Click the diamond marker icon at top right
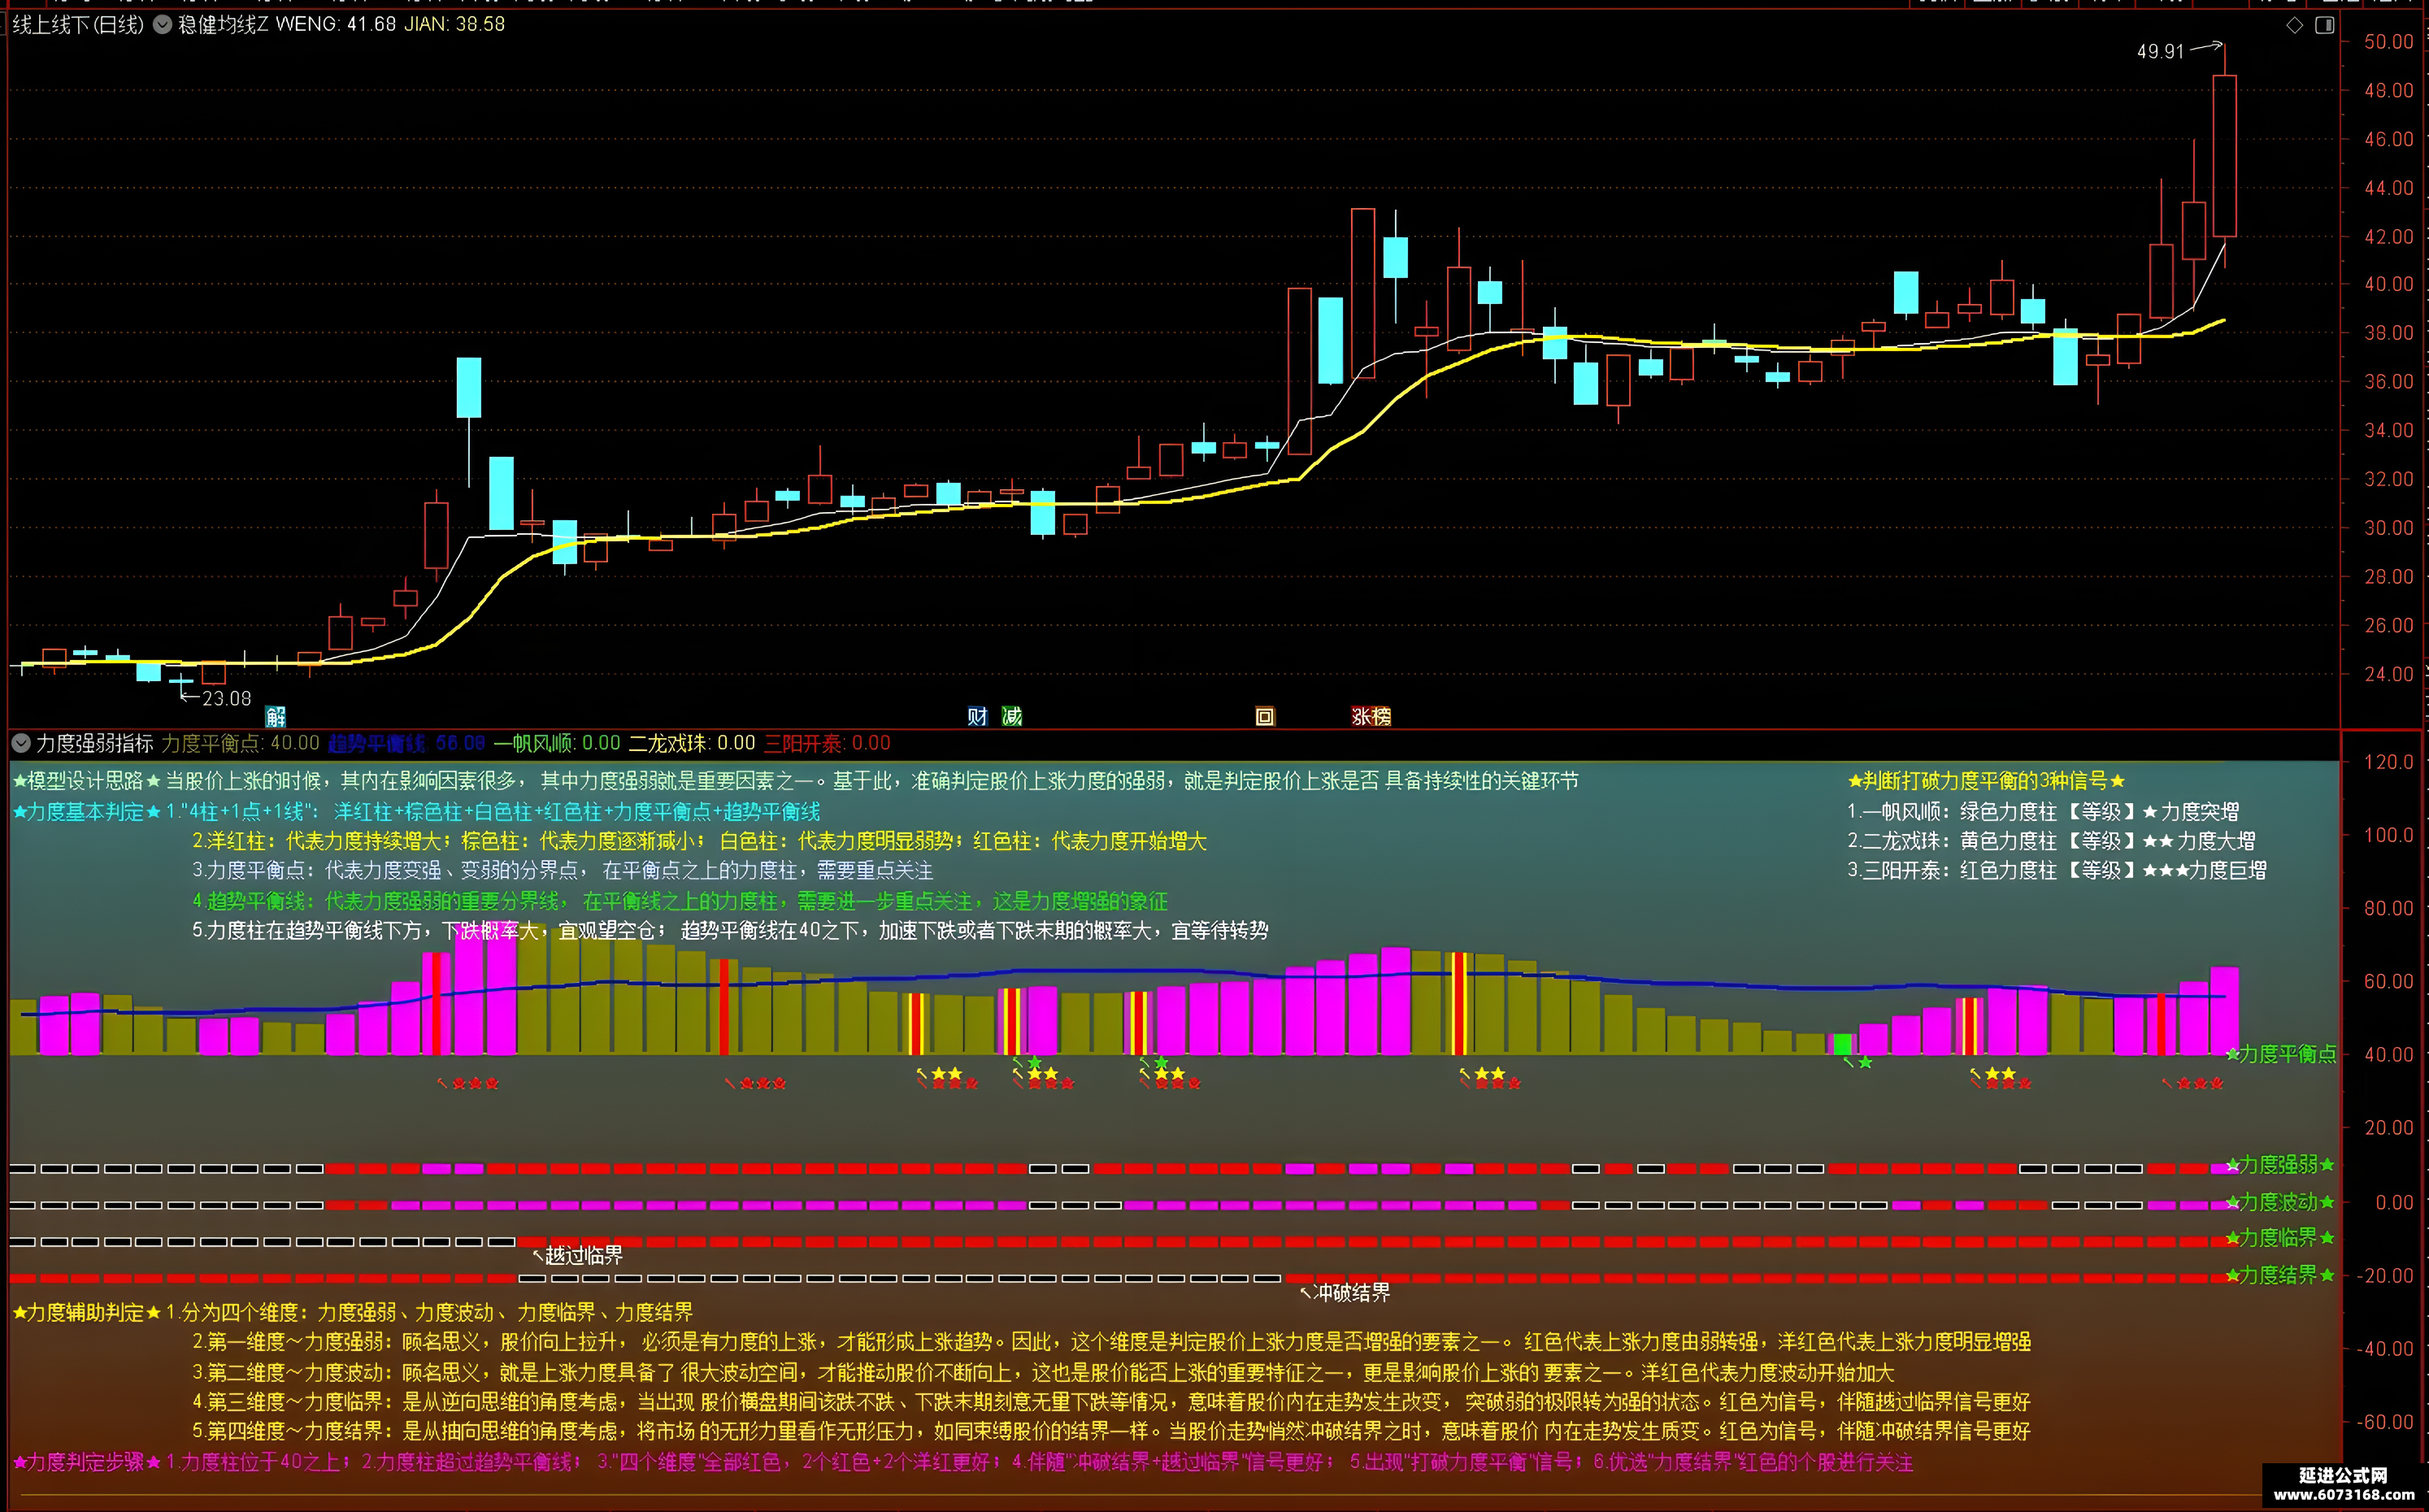Screen dimensions: 2429x1512 2295,25
